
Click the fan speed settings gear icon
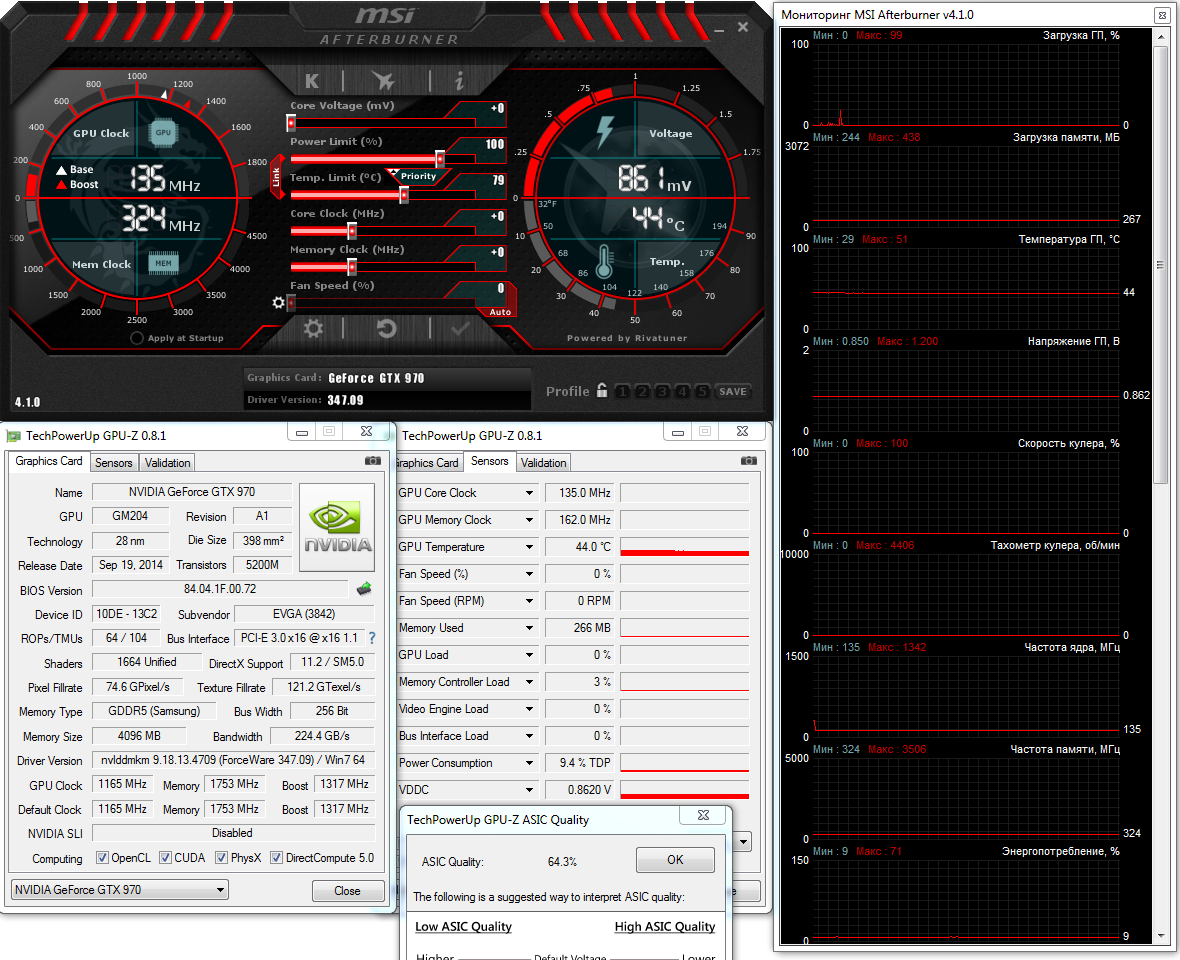[x=278, y=302]
